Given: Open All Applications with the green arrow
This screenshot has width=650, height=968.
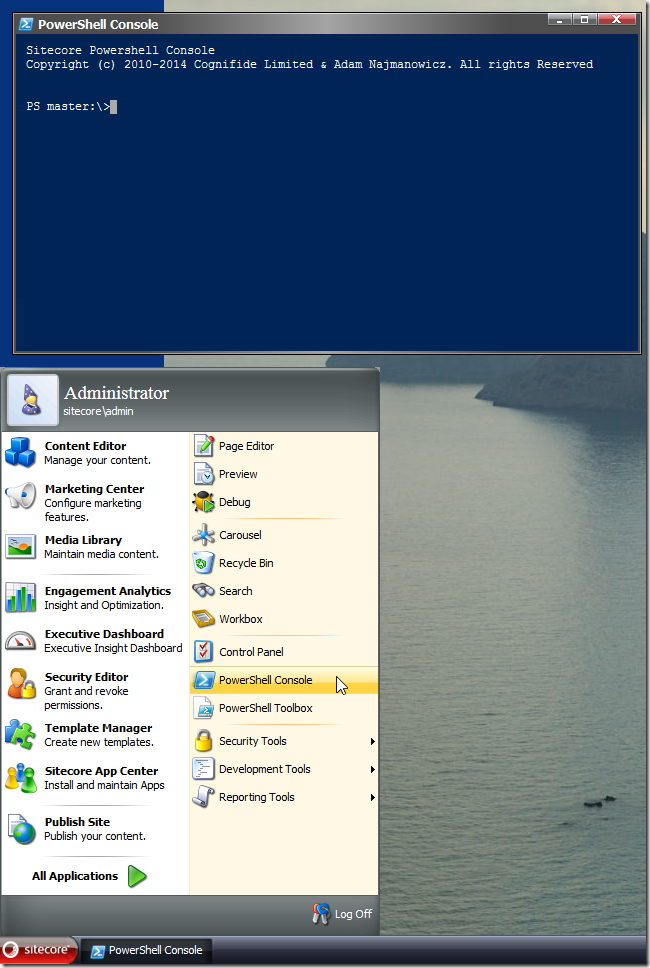Looking at the screenshot, I should (137, 877).
